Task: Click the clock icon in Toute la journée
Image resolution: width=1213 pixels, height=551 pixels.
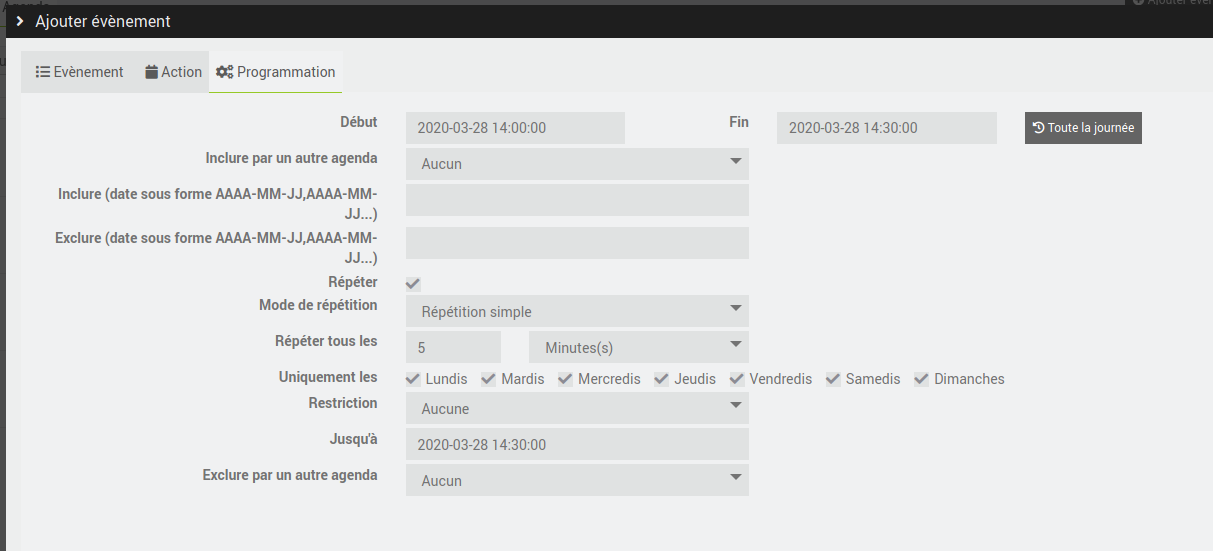Action: point(1039,128)
